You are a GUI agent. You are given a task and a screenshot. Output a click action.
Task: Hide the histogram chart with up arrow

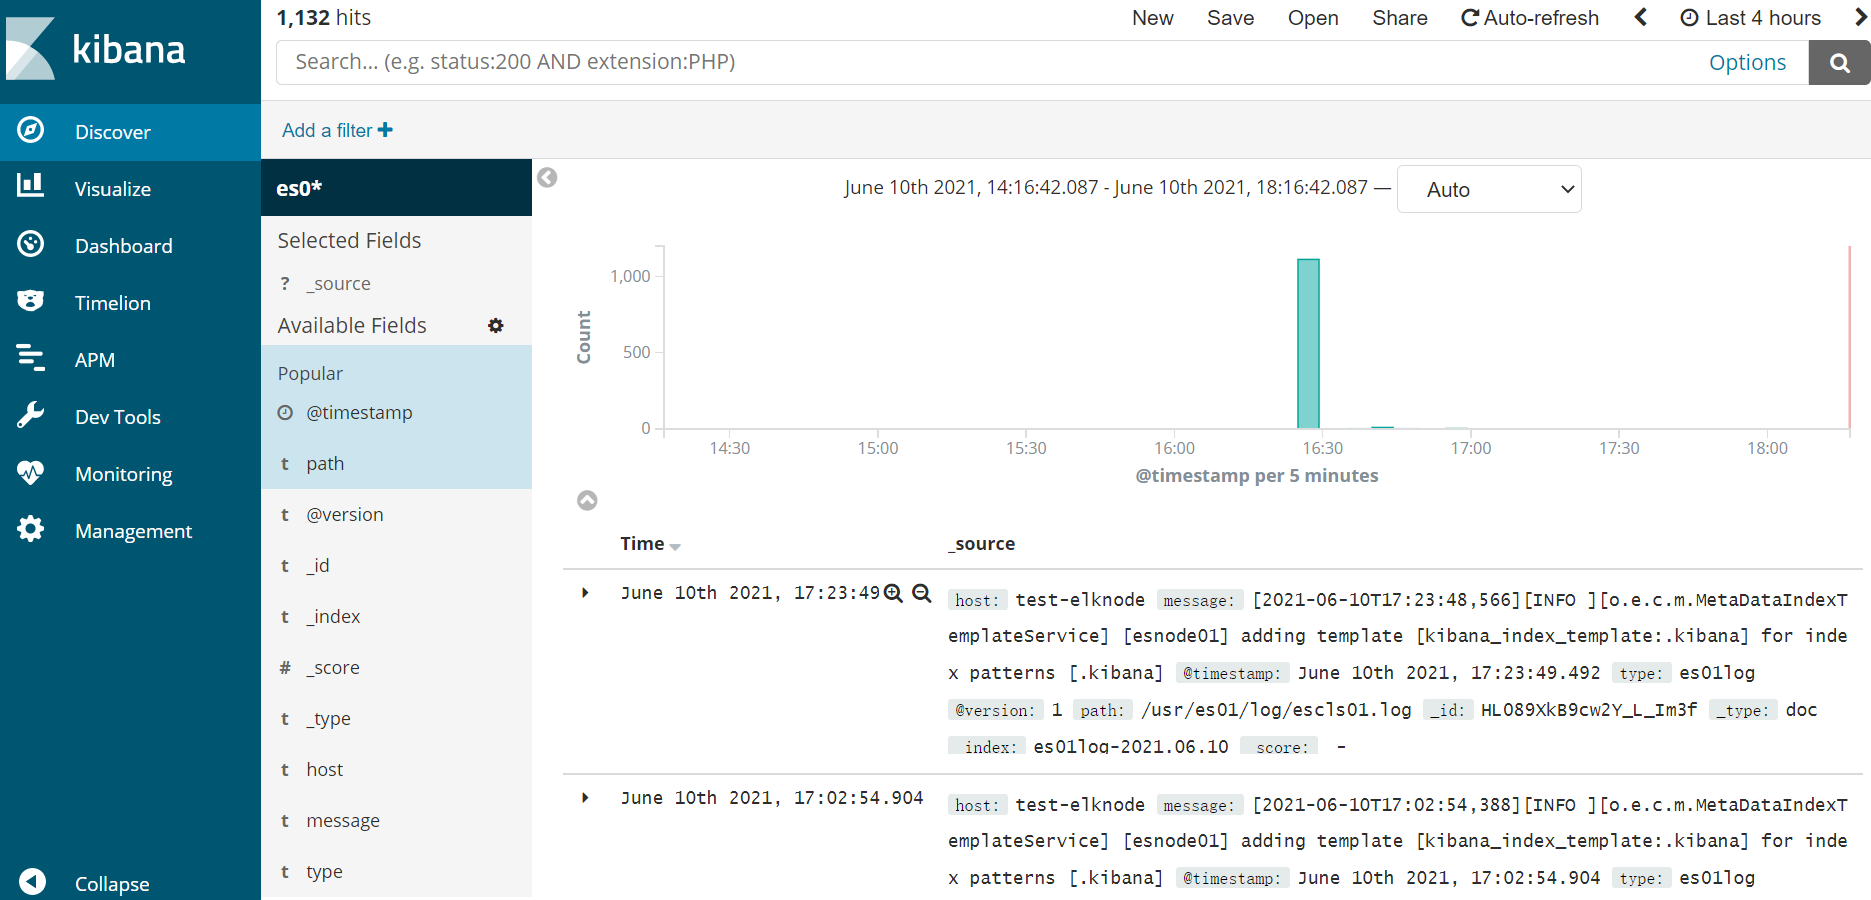click(x=587, y=500)
